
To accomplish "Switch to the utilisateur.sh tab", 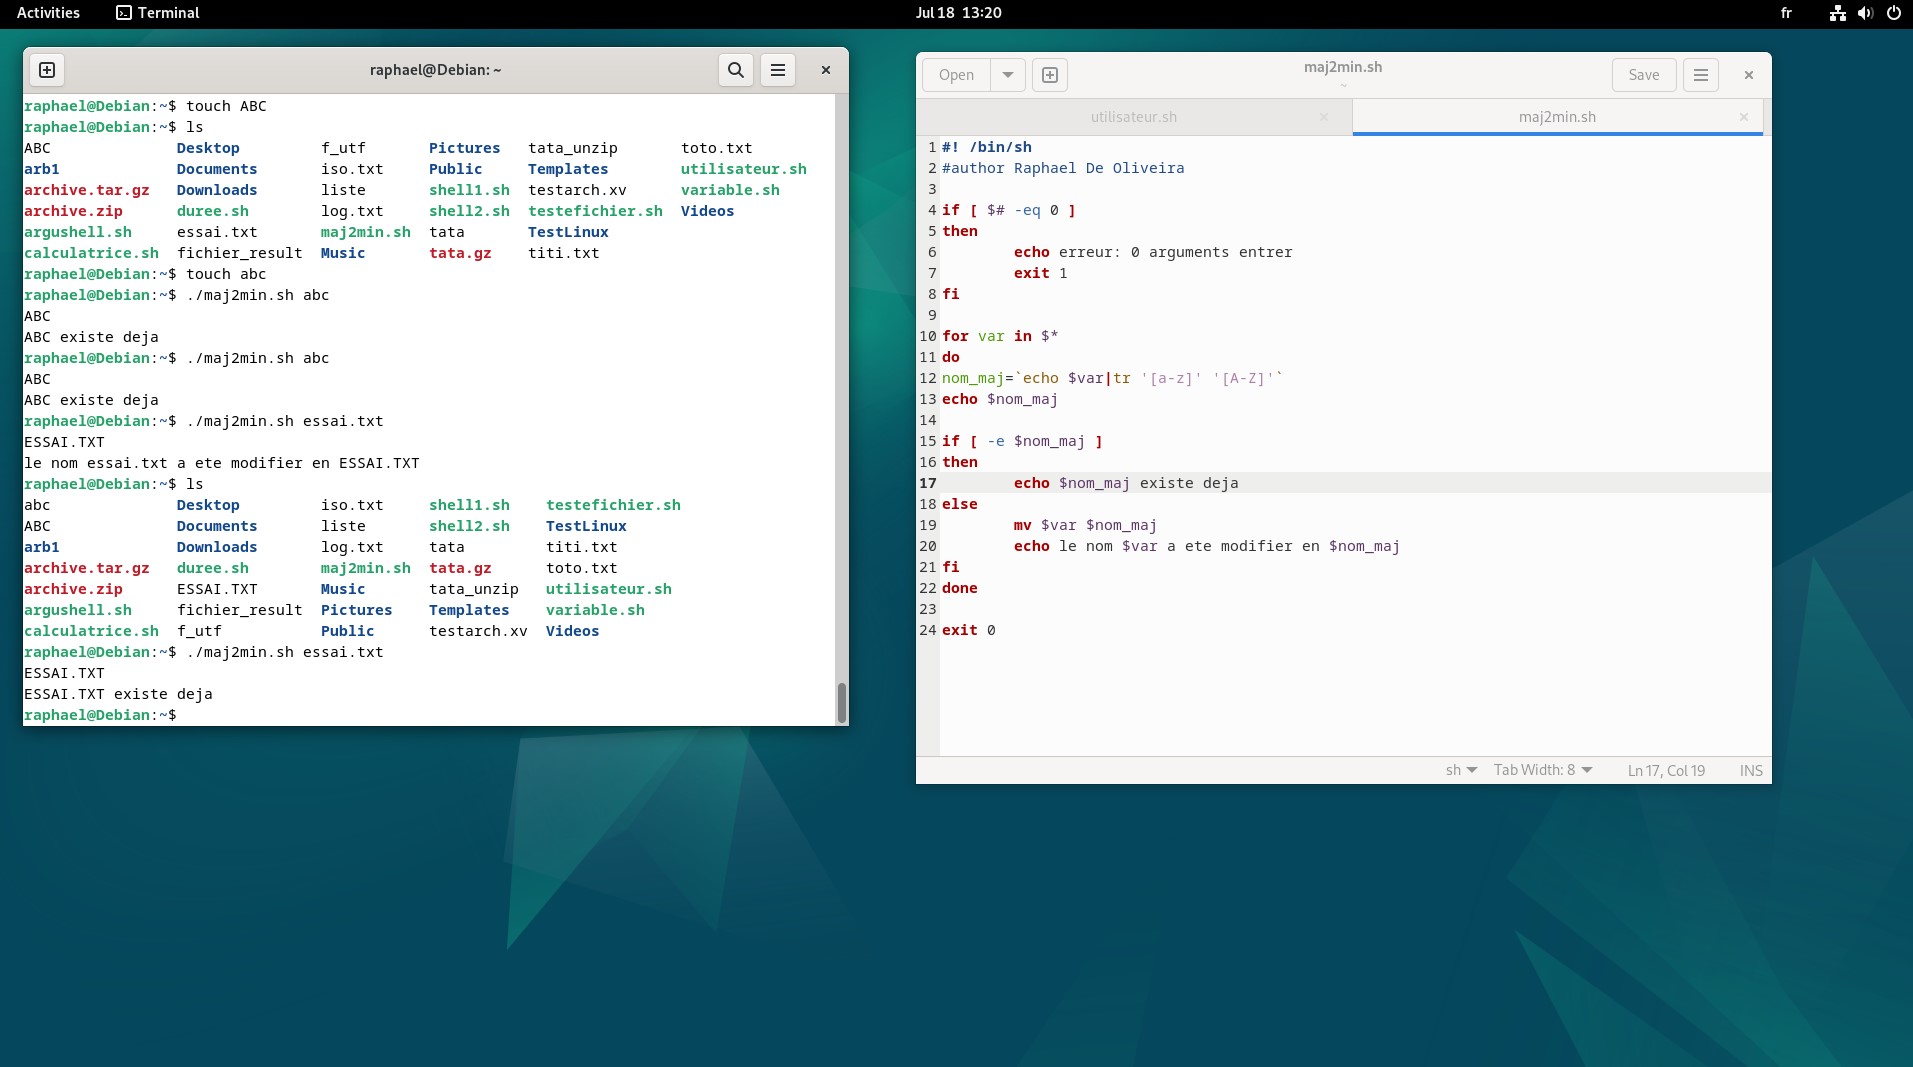I will (1133, 117).
